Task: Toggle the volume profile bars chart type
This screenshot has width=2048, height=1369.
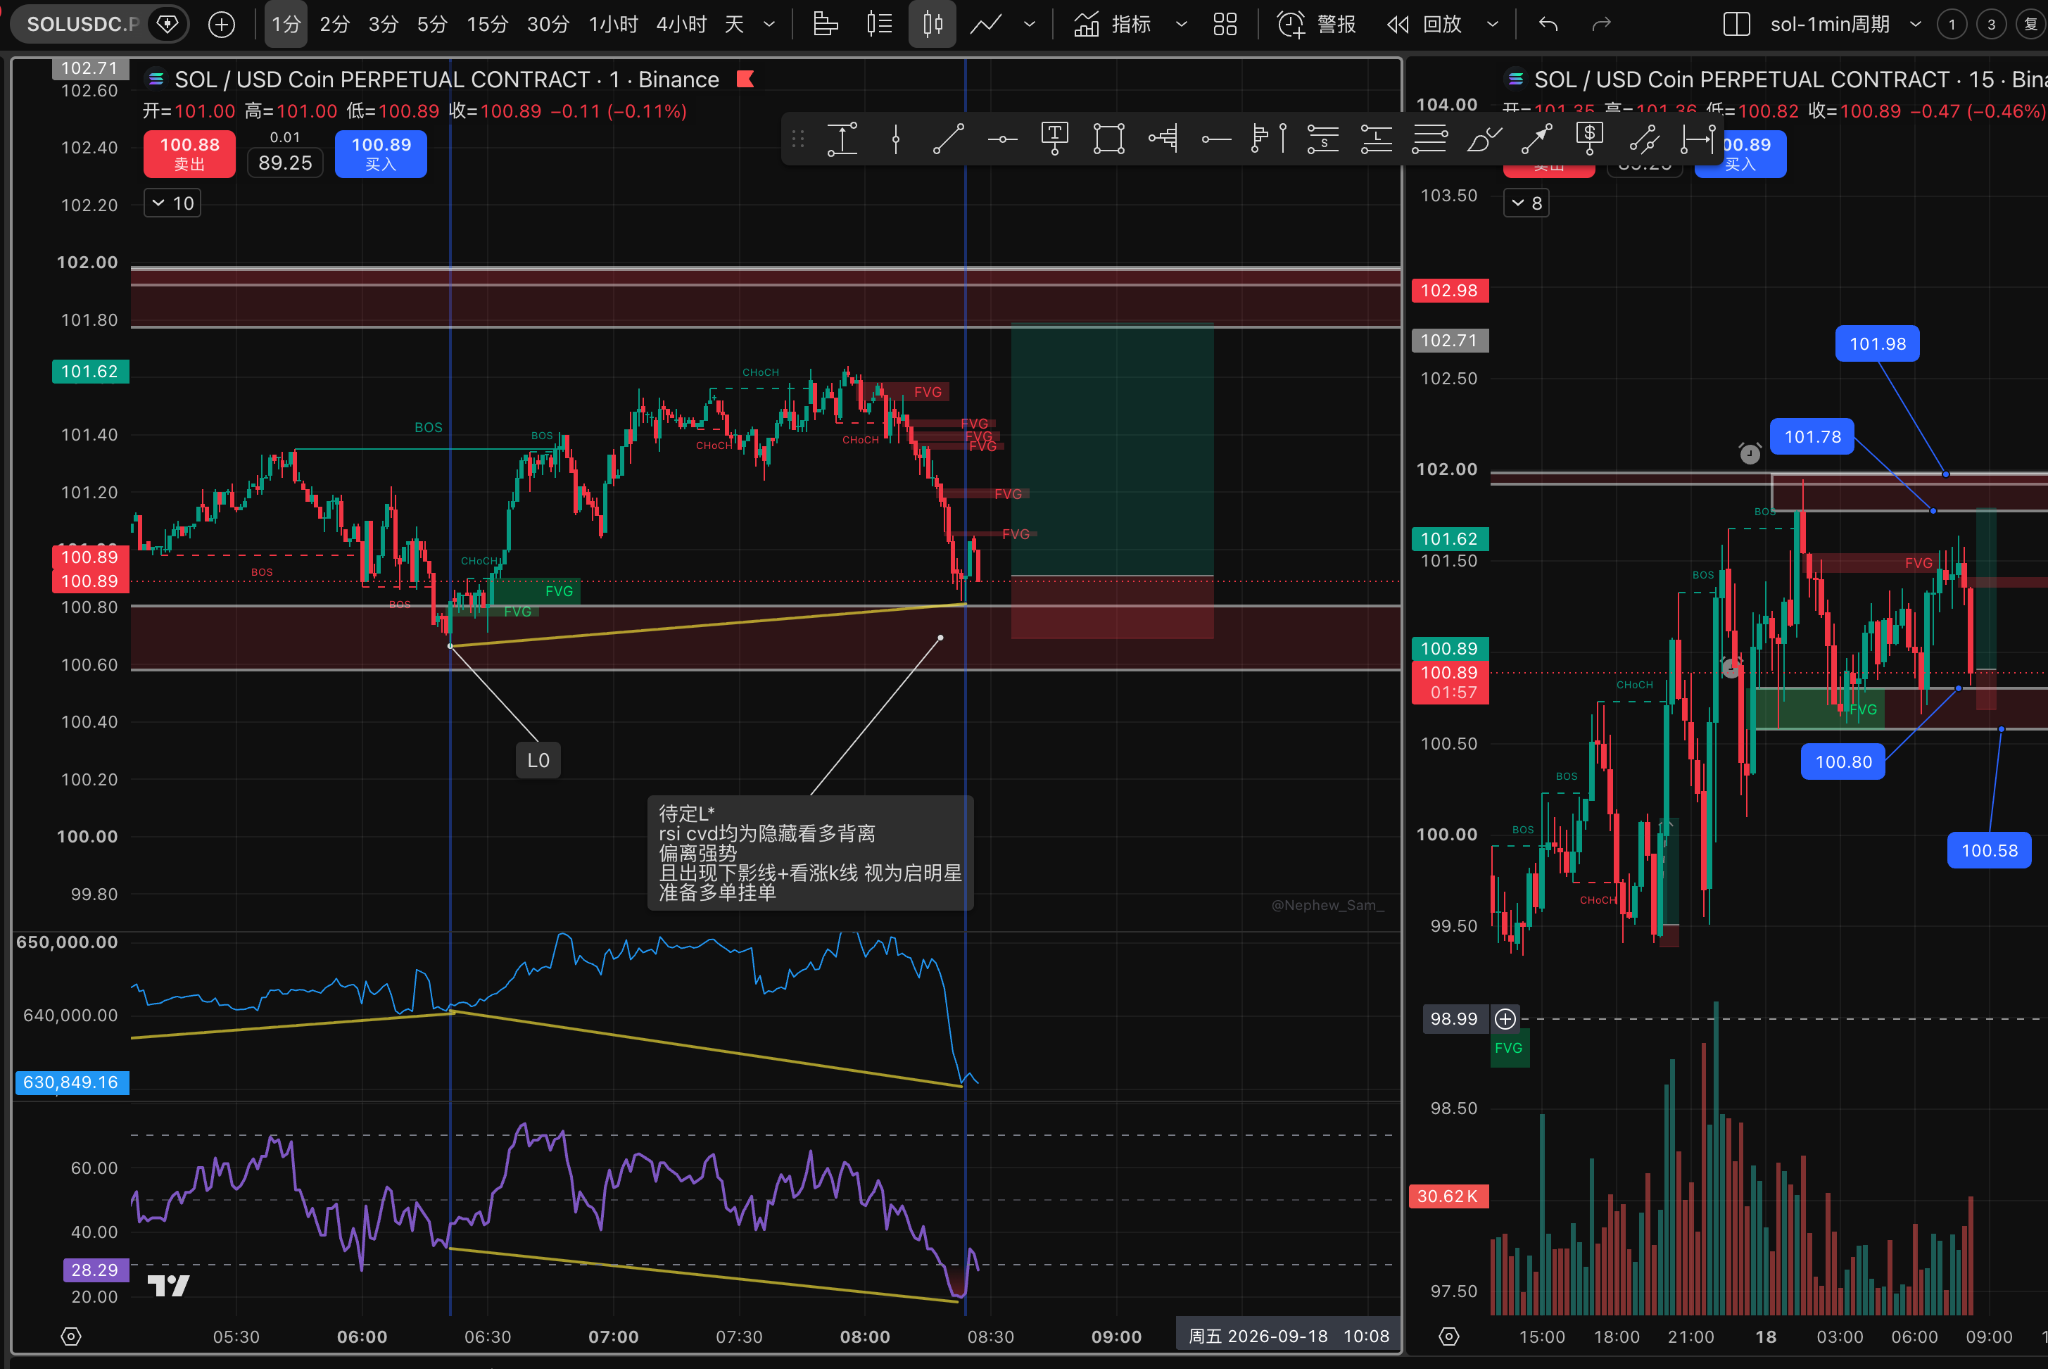Action: coord(826,24)
